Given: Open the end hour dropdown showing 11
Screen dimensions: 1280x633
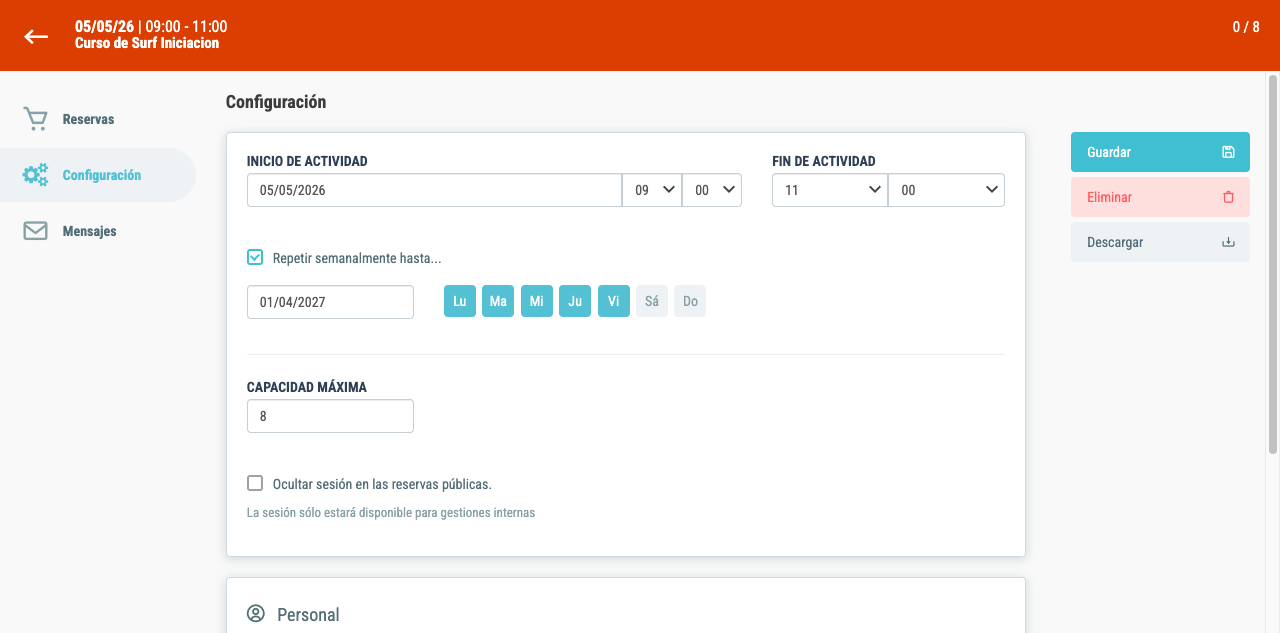Looking at the screenshot, I should coord(830,190).
